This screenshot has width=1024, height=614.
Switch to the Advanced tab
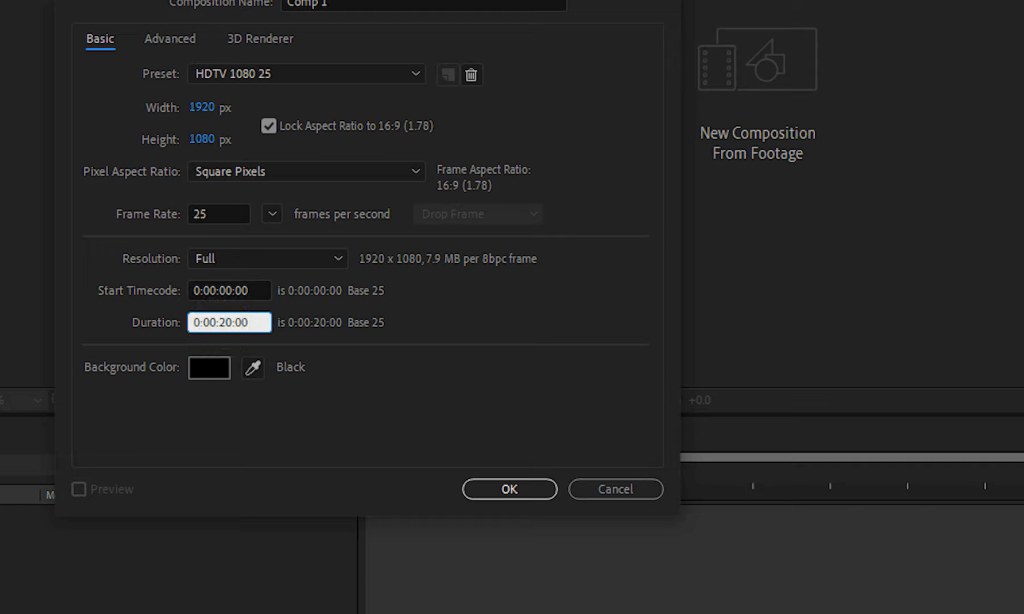click(x=170, y=38)
